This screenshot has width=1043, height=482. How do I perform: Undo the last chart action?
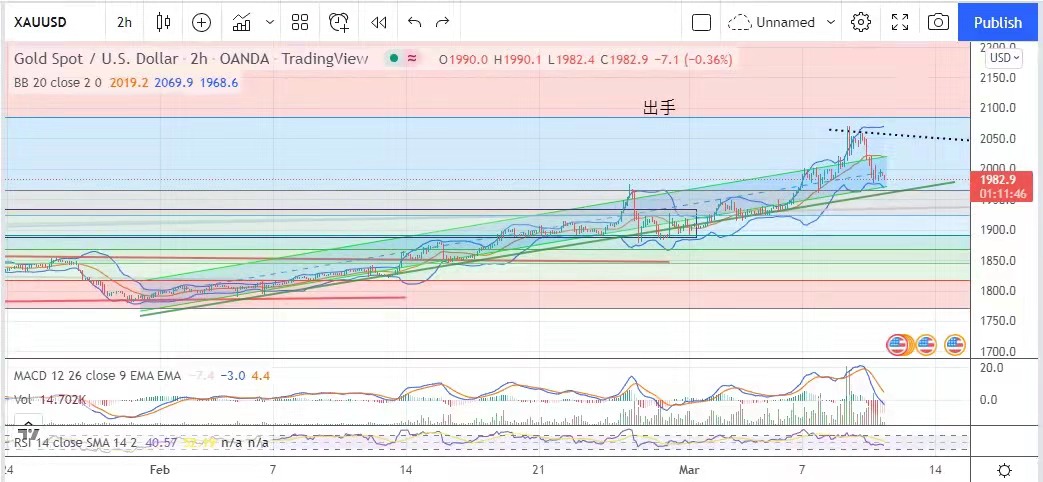pos(415,22)
